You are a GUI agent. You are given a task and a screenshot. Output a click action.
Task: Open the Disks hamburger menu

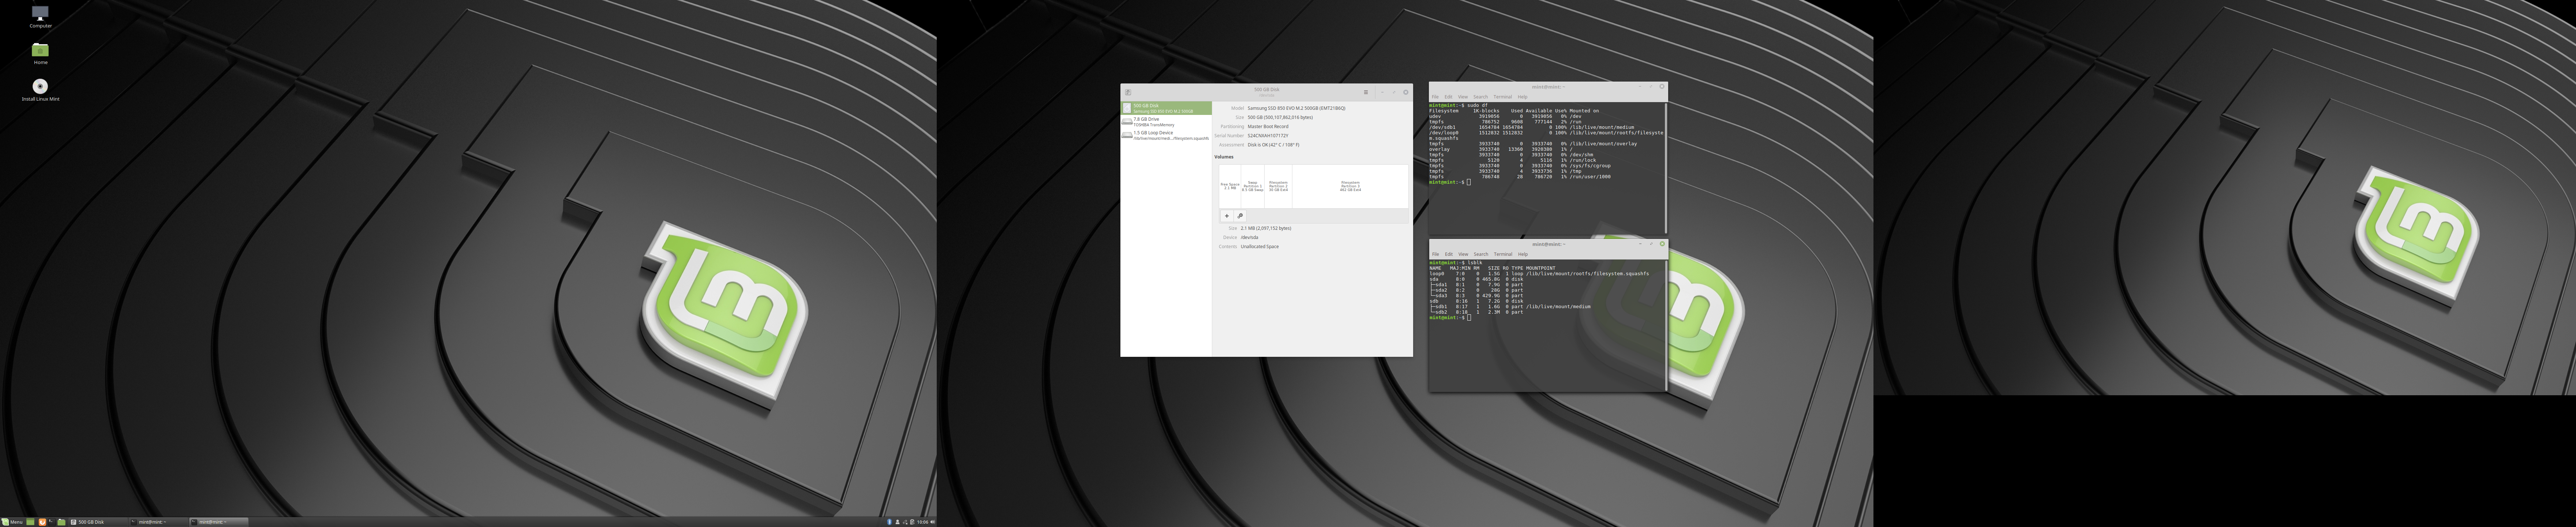[x=1366, y=92]
